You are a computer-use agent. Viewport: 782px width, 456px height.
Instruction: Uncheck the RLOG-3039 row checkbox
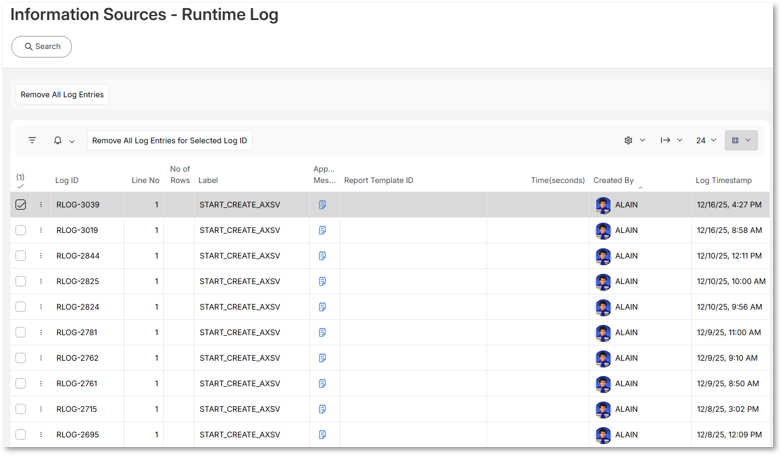coord(20,205)
